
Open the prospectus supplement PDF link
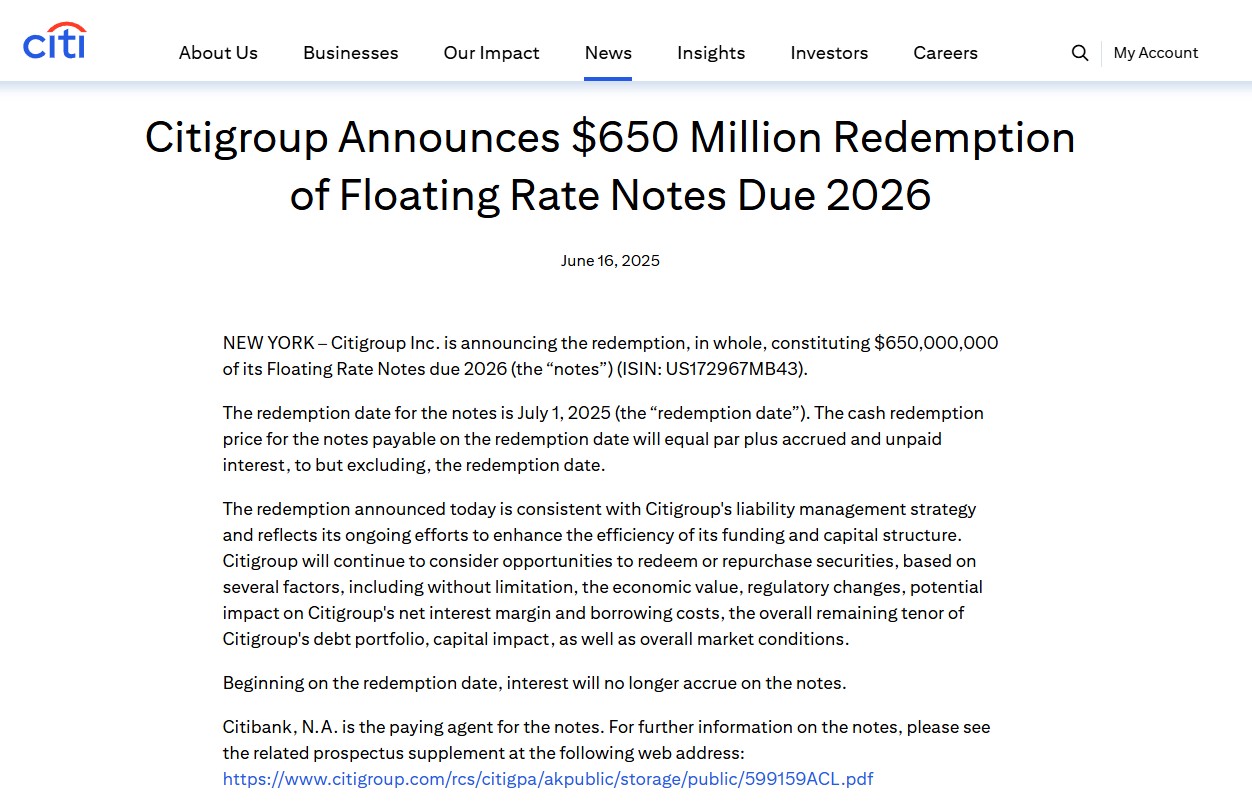tap(548, 778)
